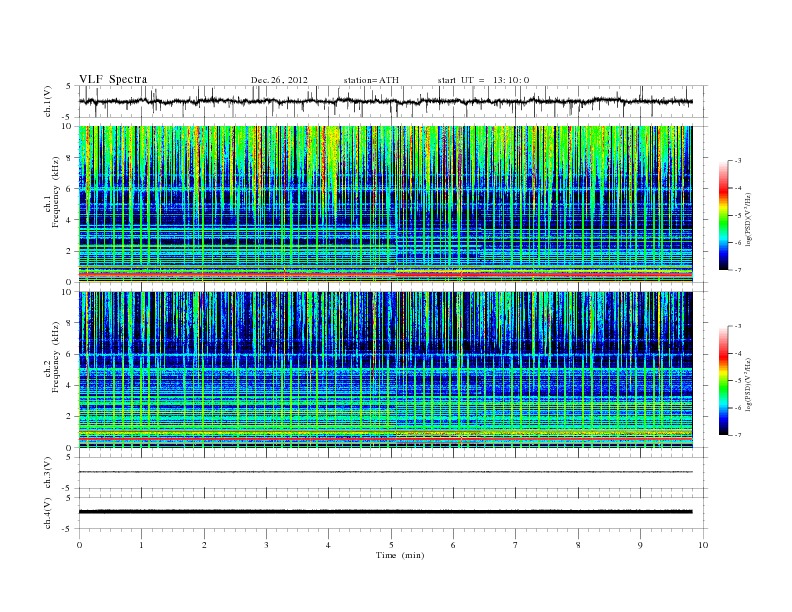The image size is (792, 612).
Task: Select the ch.2 spectrogram colorbar
Action: pyautogui.click(x=723, y=380)
